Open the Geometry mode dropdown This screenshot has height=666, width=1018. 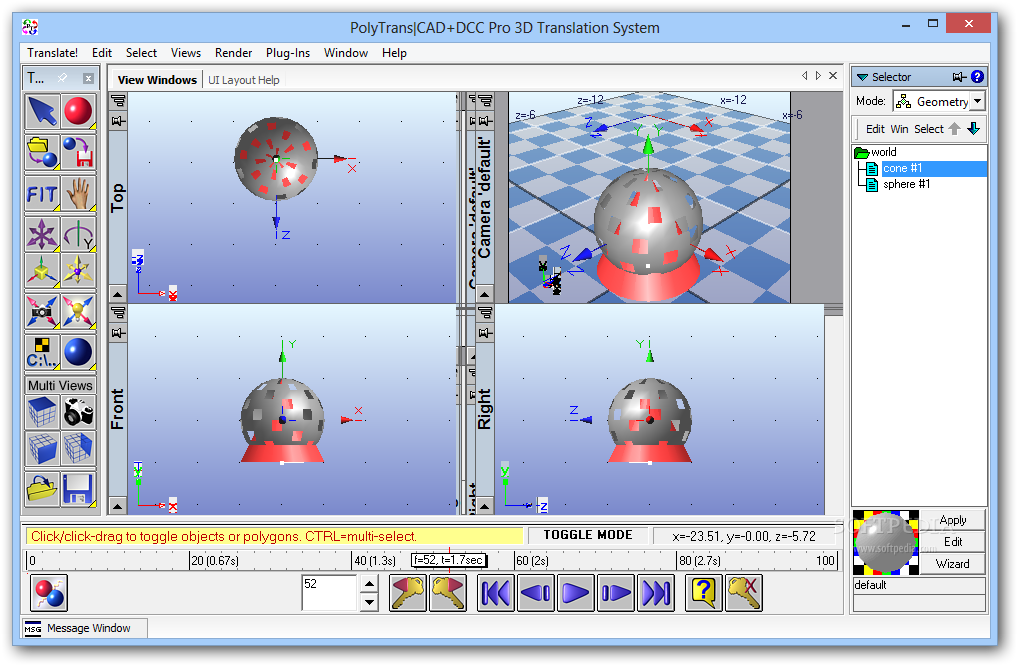[977, 101]
